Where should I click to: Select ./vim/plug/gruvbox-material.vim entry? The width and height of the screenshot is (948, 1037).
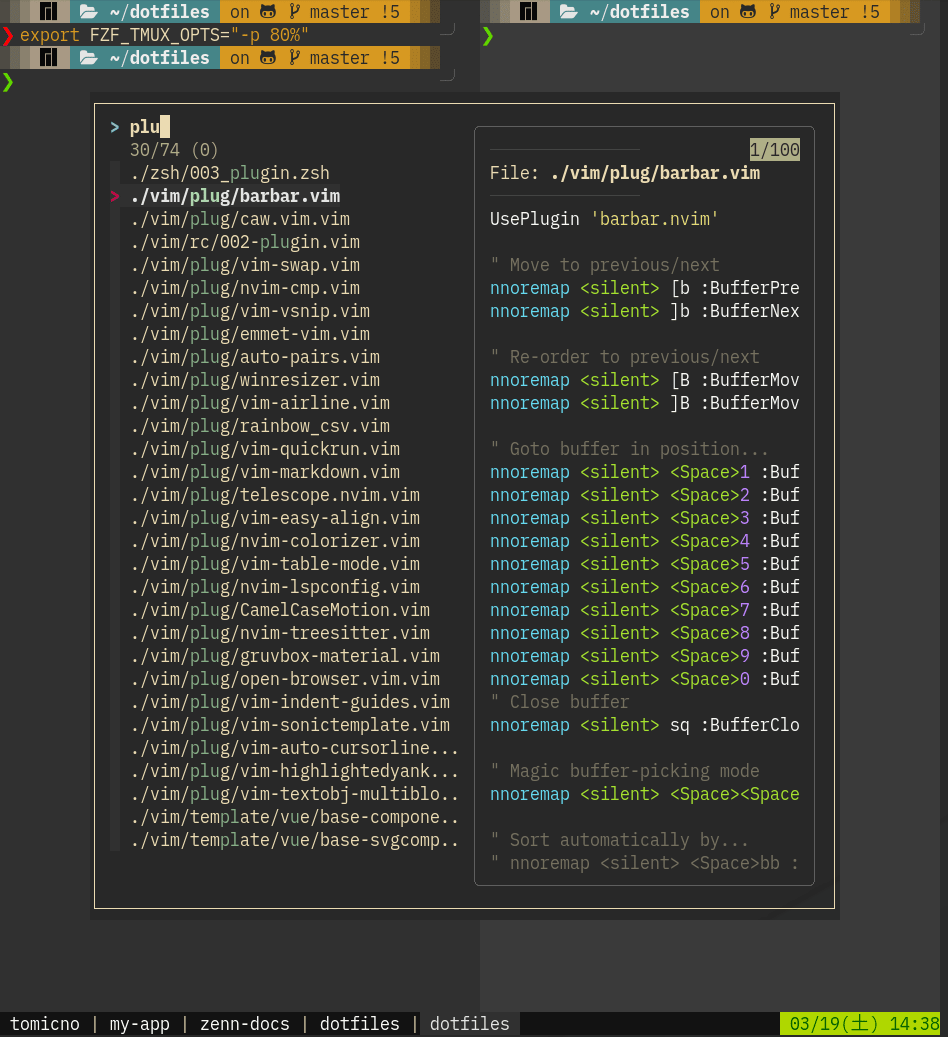coord(285,656)
